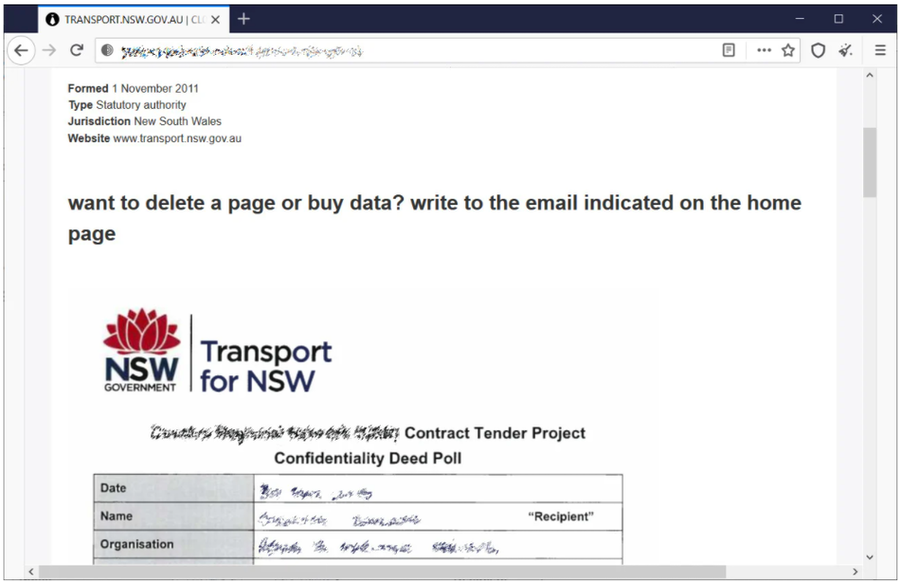Open the hamburger application menu
Image resolution: width=900 pixels, height=582 pixels.
(880, 51)
